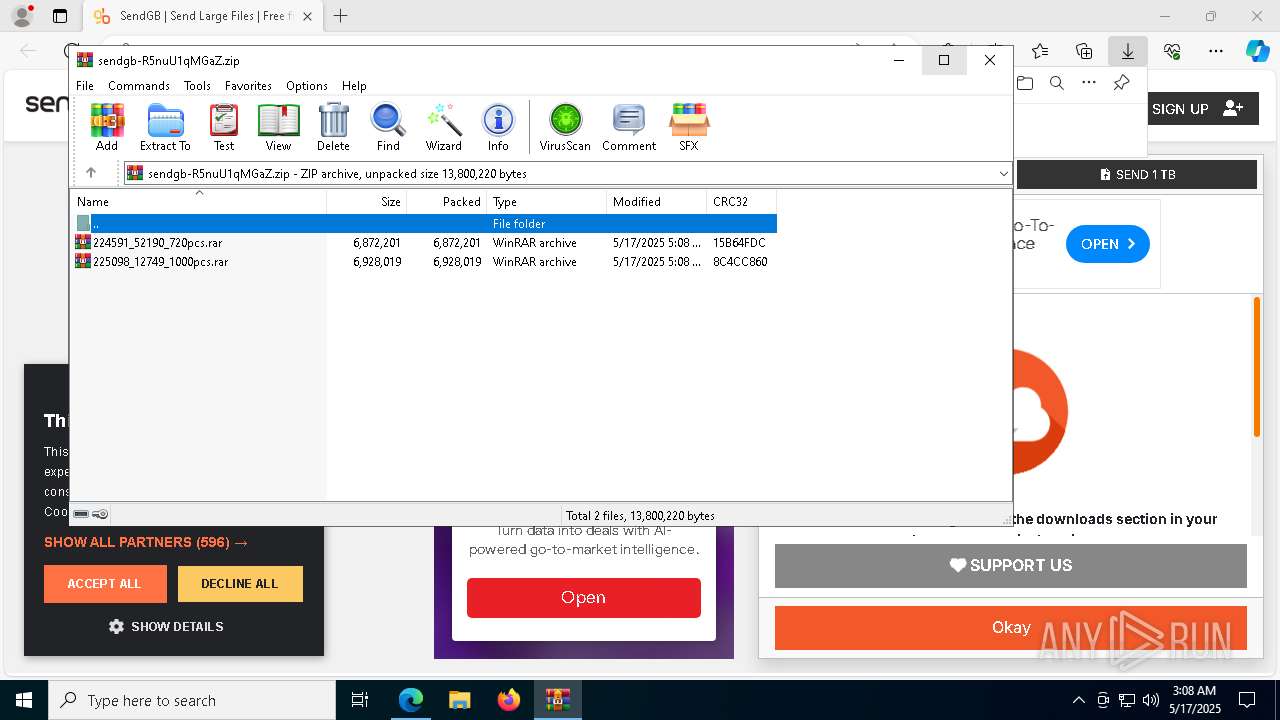Open Windows Start menu

[x=23, y=700]
